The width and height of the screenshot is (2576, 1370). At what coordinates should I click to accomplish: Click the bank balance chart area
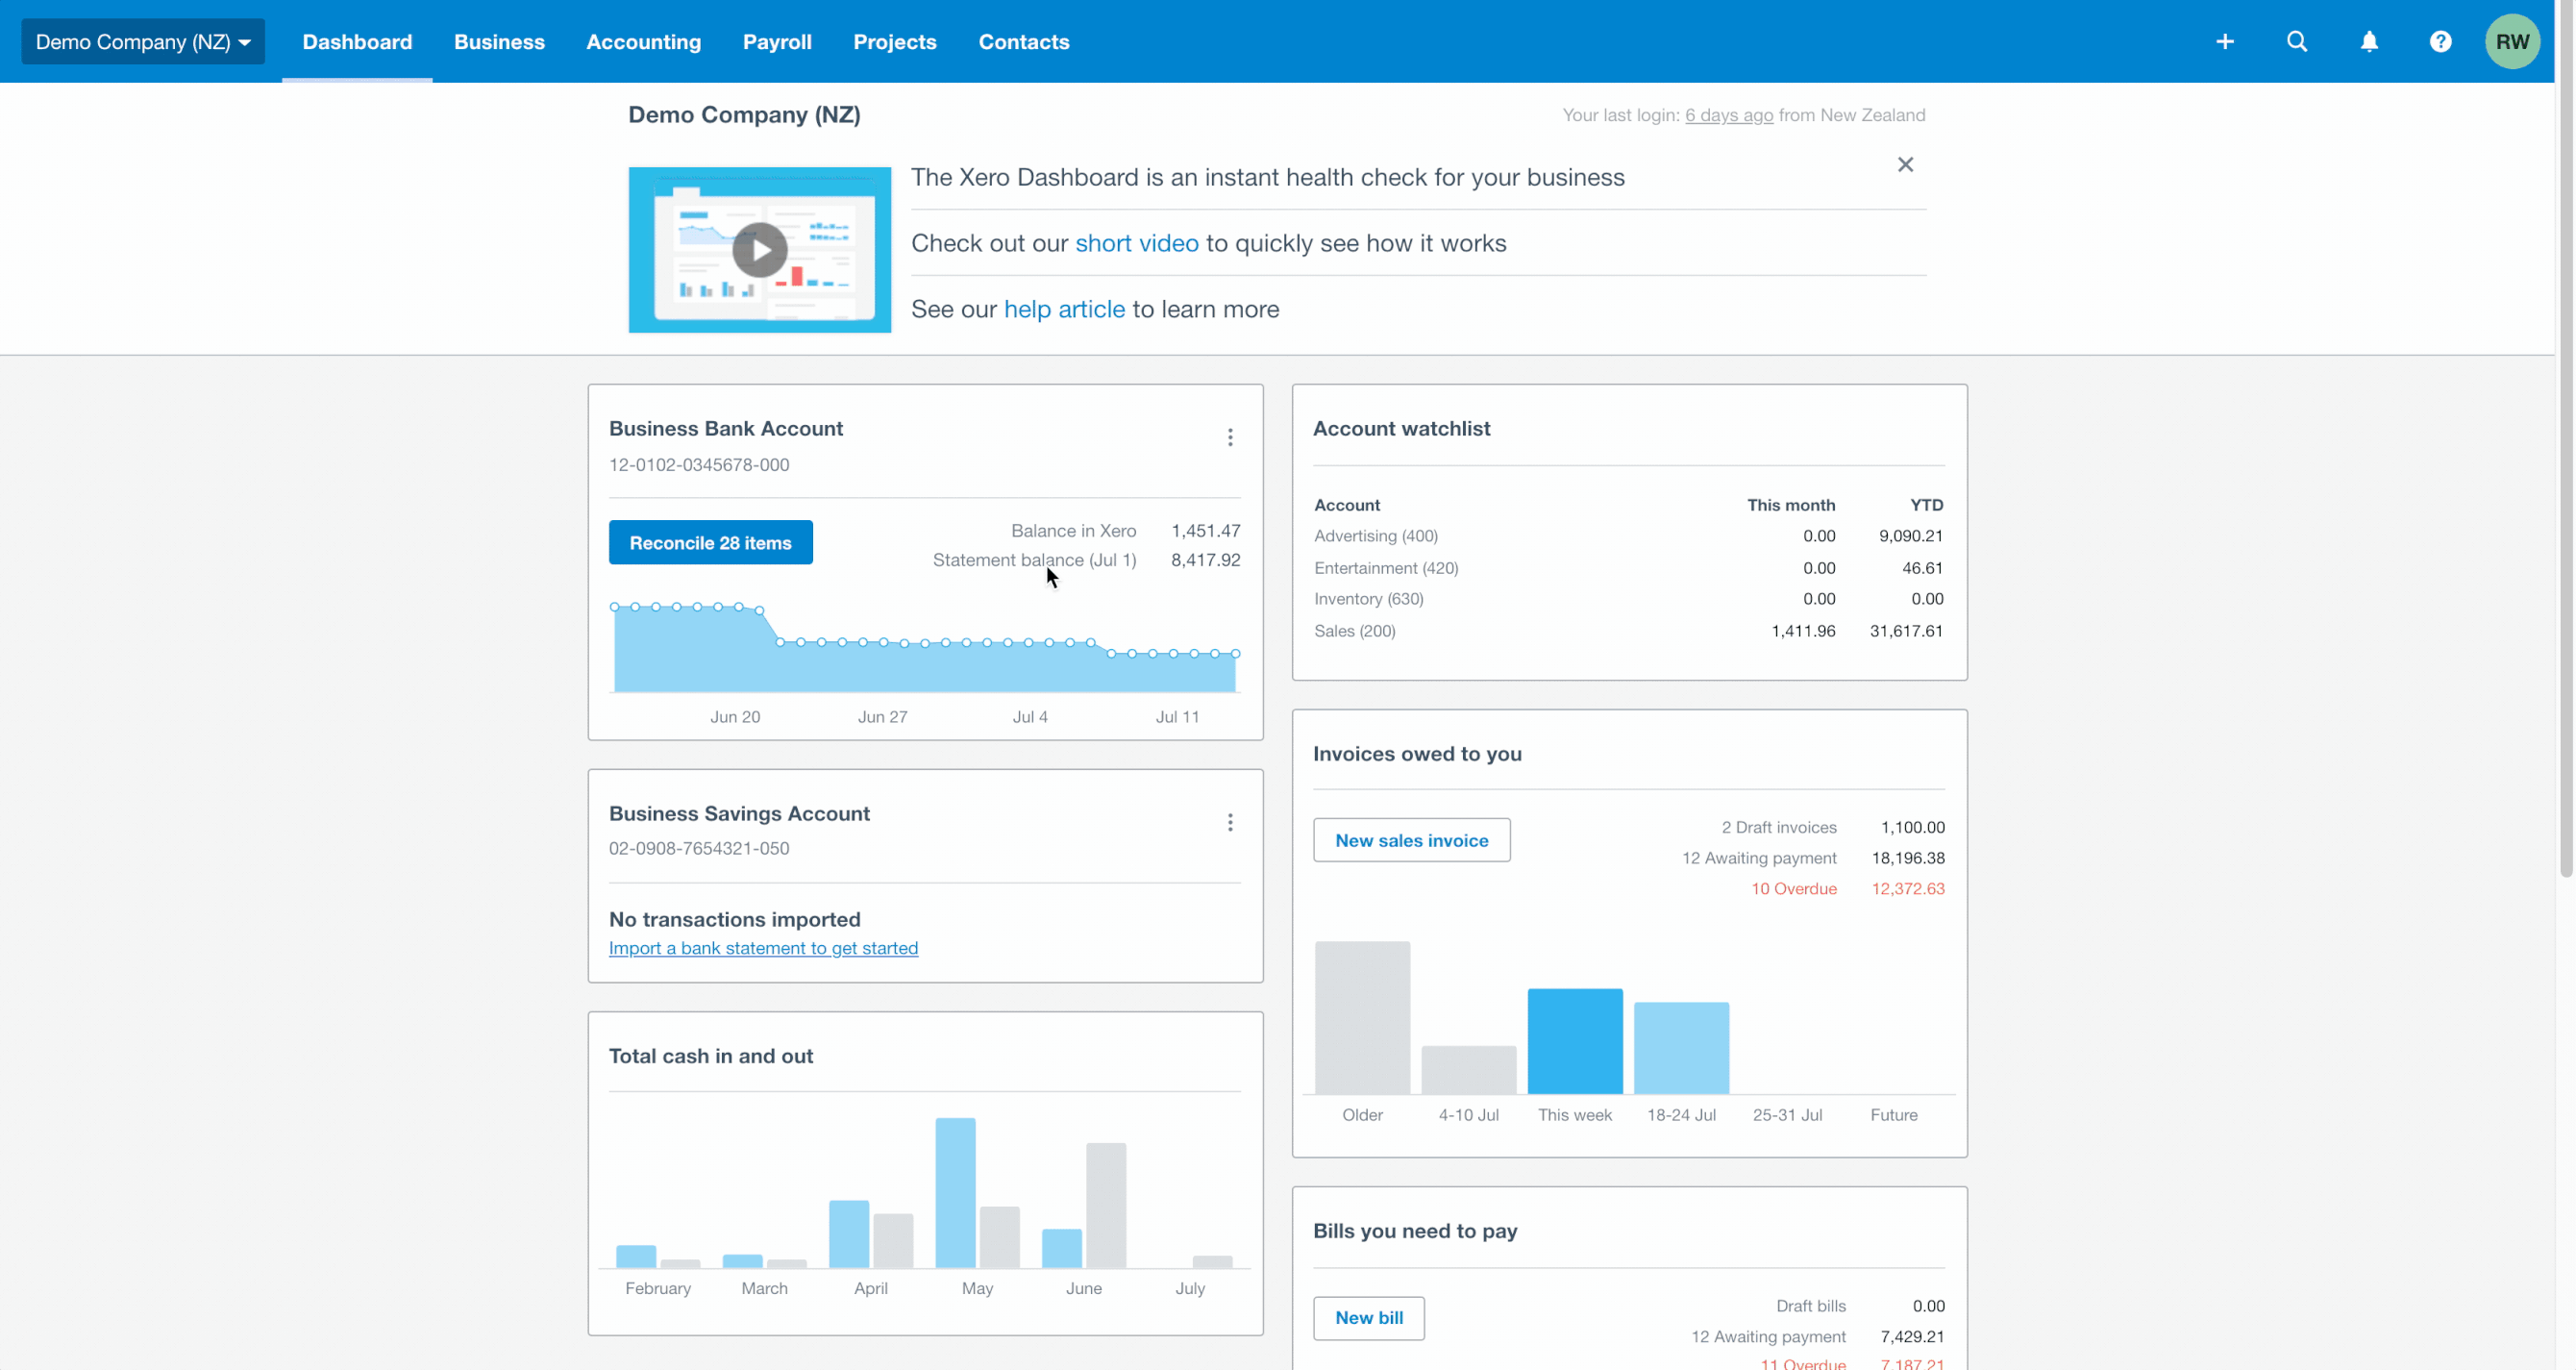925,648
